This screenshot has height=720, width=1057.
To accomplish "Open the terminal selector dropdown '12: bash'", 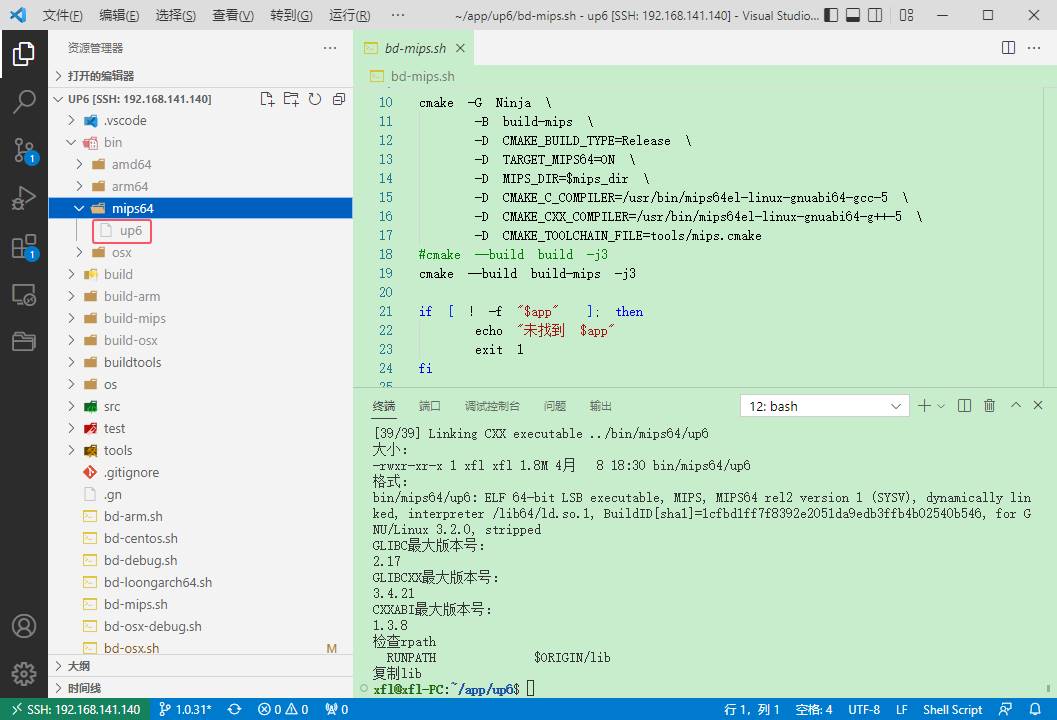I will 824,406.
